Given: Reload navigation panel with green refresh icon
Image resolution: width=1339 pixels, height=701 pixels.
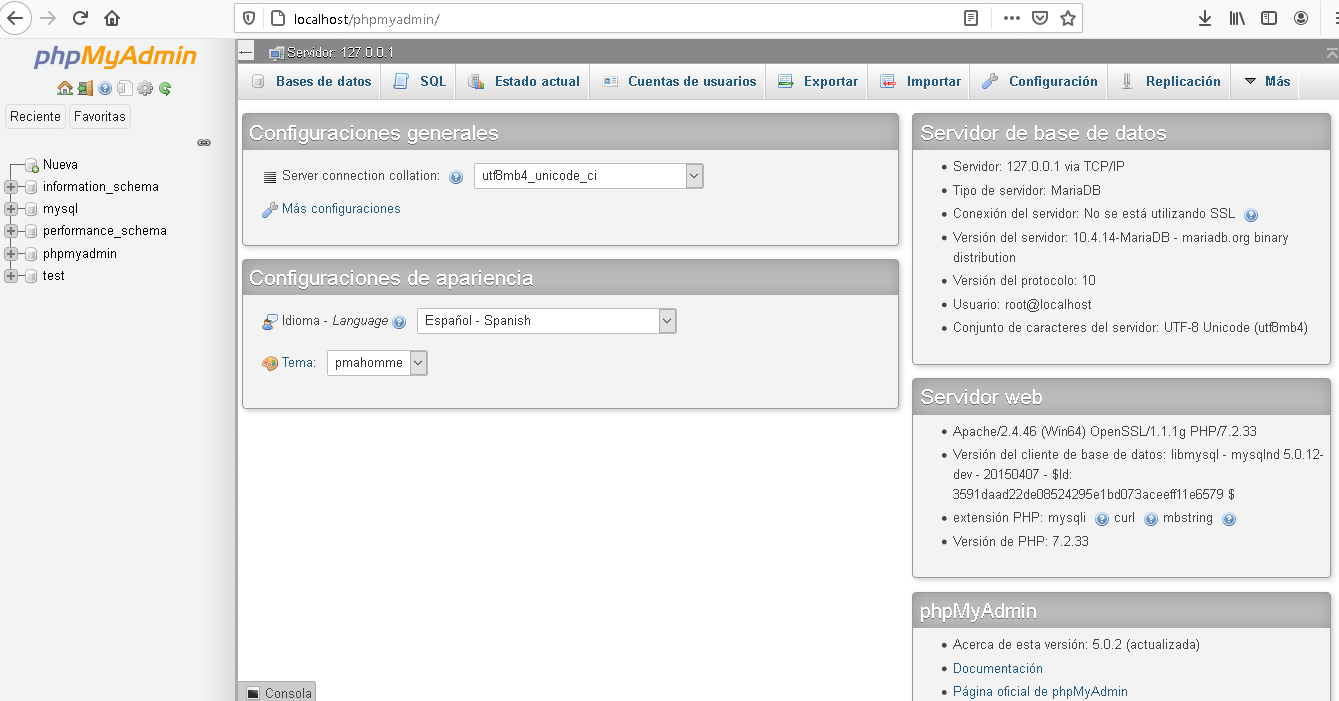Looking at the screenshot, I should [165, 87].
